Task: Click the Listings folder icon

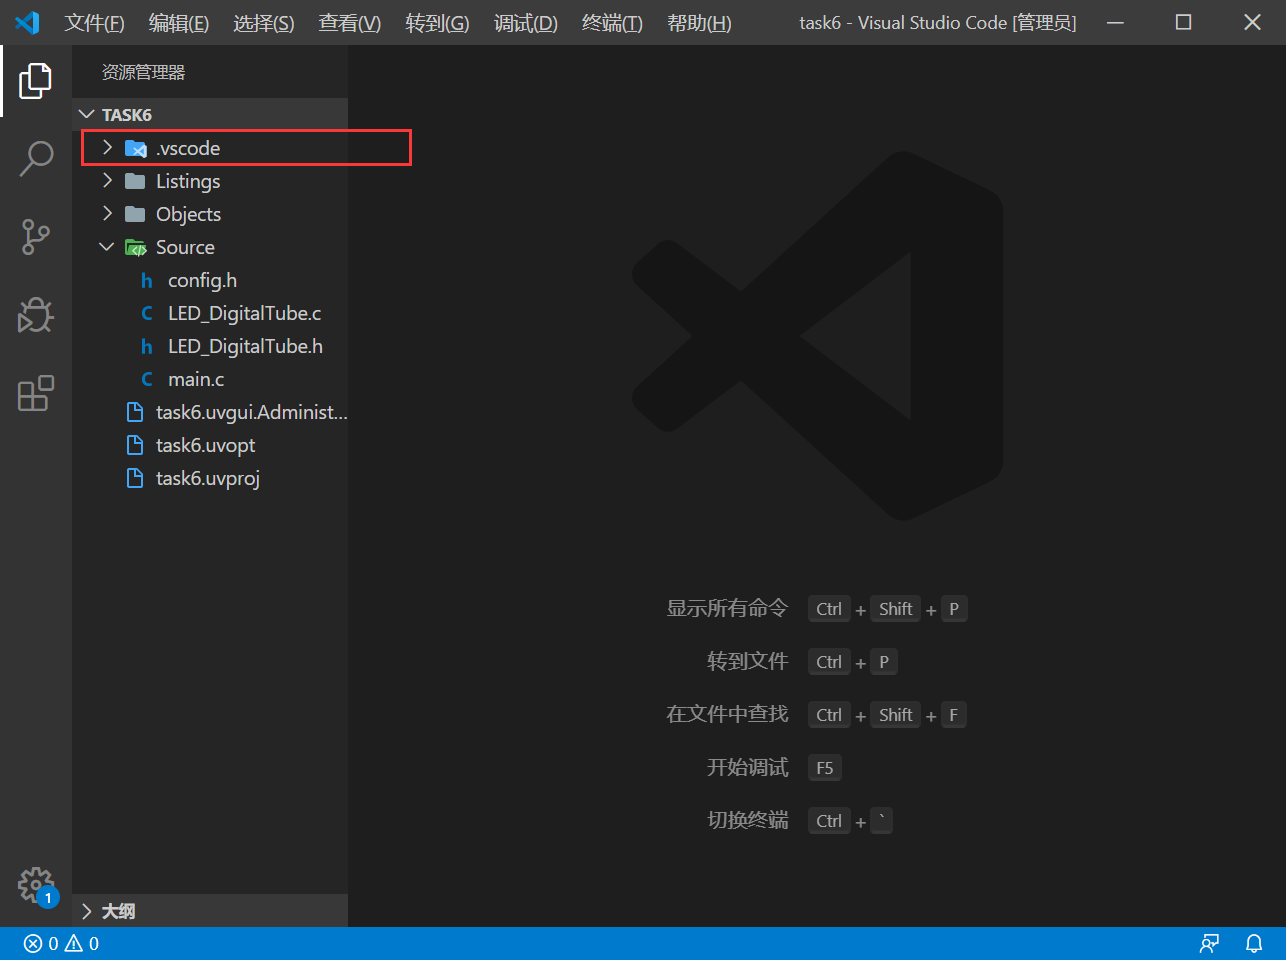Action: pyautogui.click(x=135, y=181)
